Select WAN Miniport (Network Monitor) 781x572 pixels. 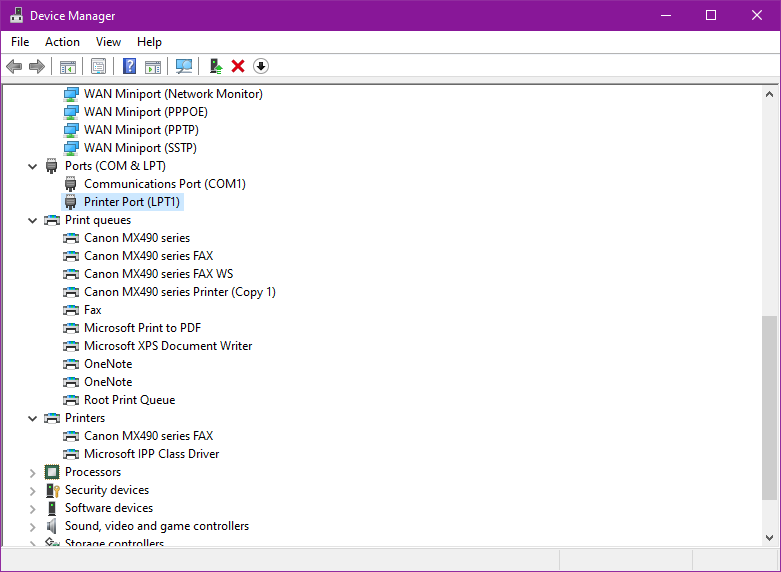173,94
